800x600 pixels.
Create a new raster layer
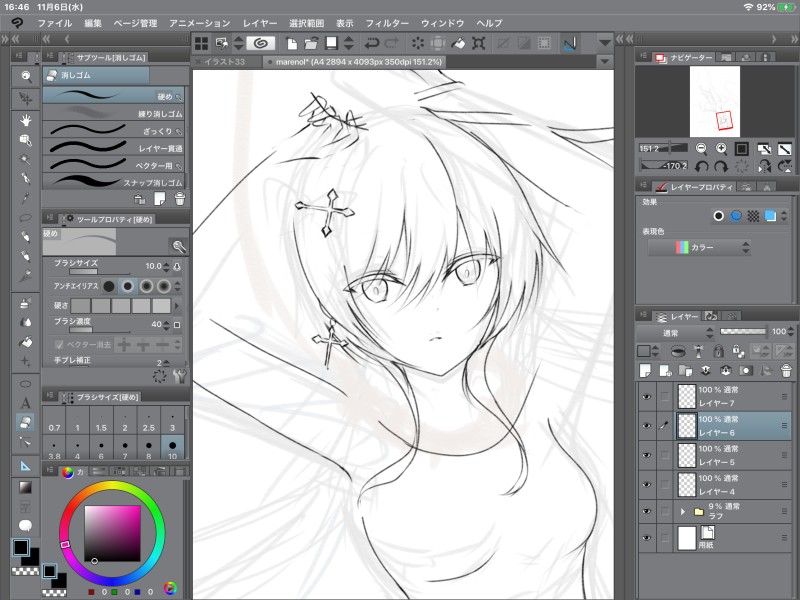[645, 370]
